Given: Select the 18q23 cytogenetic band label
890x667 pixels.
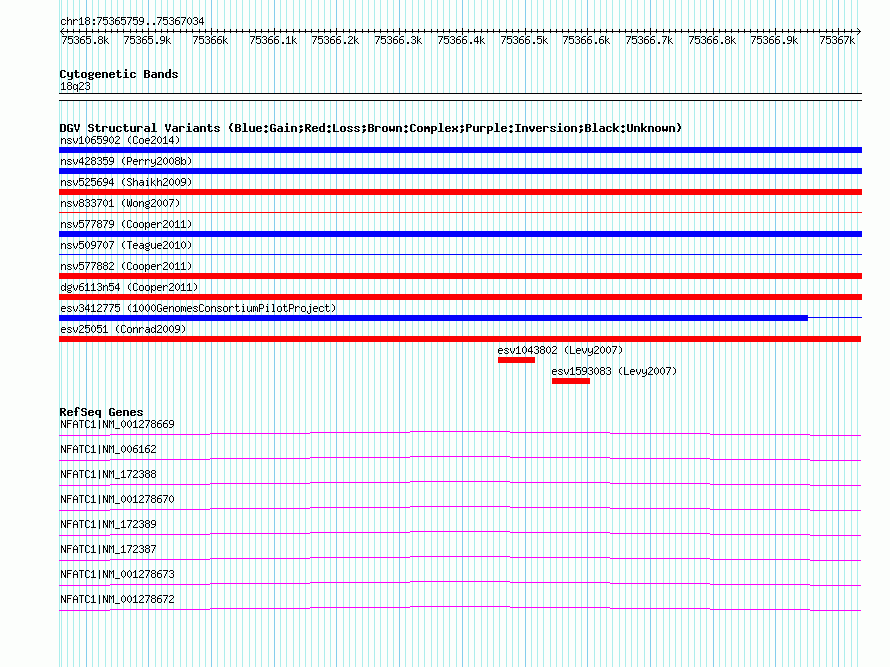Looking at the screenshot, I should [x=75, y=86].
